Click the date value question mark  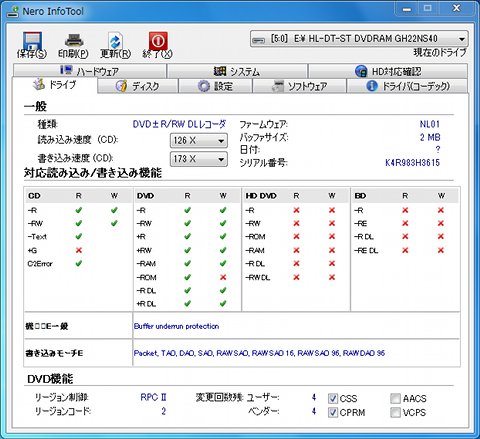438,150
